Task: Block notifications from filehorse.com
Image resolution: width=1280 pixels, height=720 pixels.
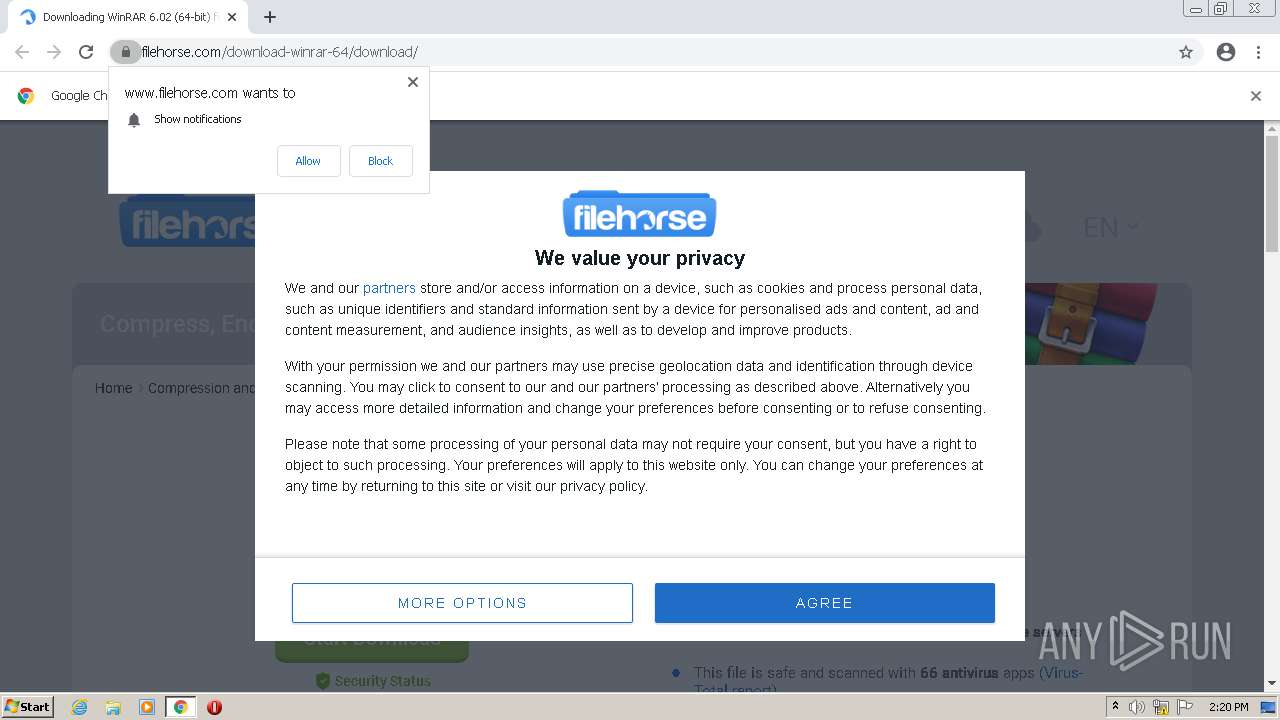Action: tap(380, 161)
